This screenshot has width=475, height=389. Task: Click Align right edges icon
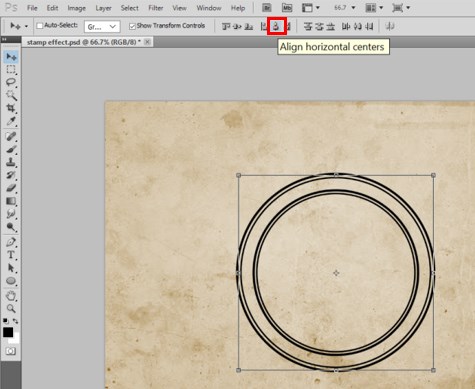288,26
